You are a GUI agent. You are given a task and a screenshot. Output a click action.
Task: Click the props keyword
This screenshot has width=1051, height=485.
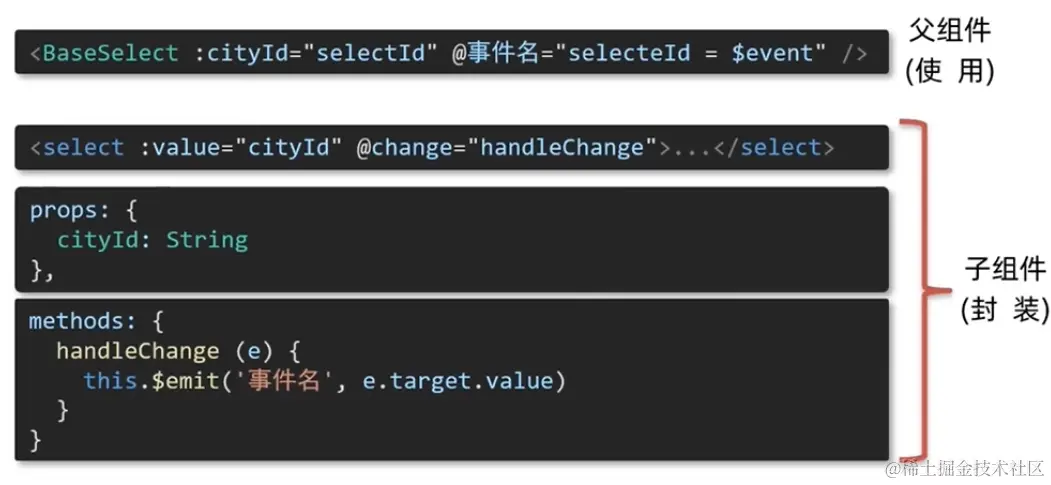click(x=62, y=211)
